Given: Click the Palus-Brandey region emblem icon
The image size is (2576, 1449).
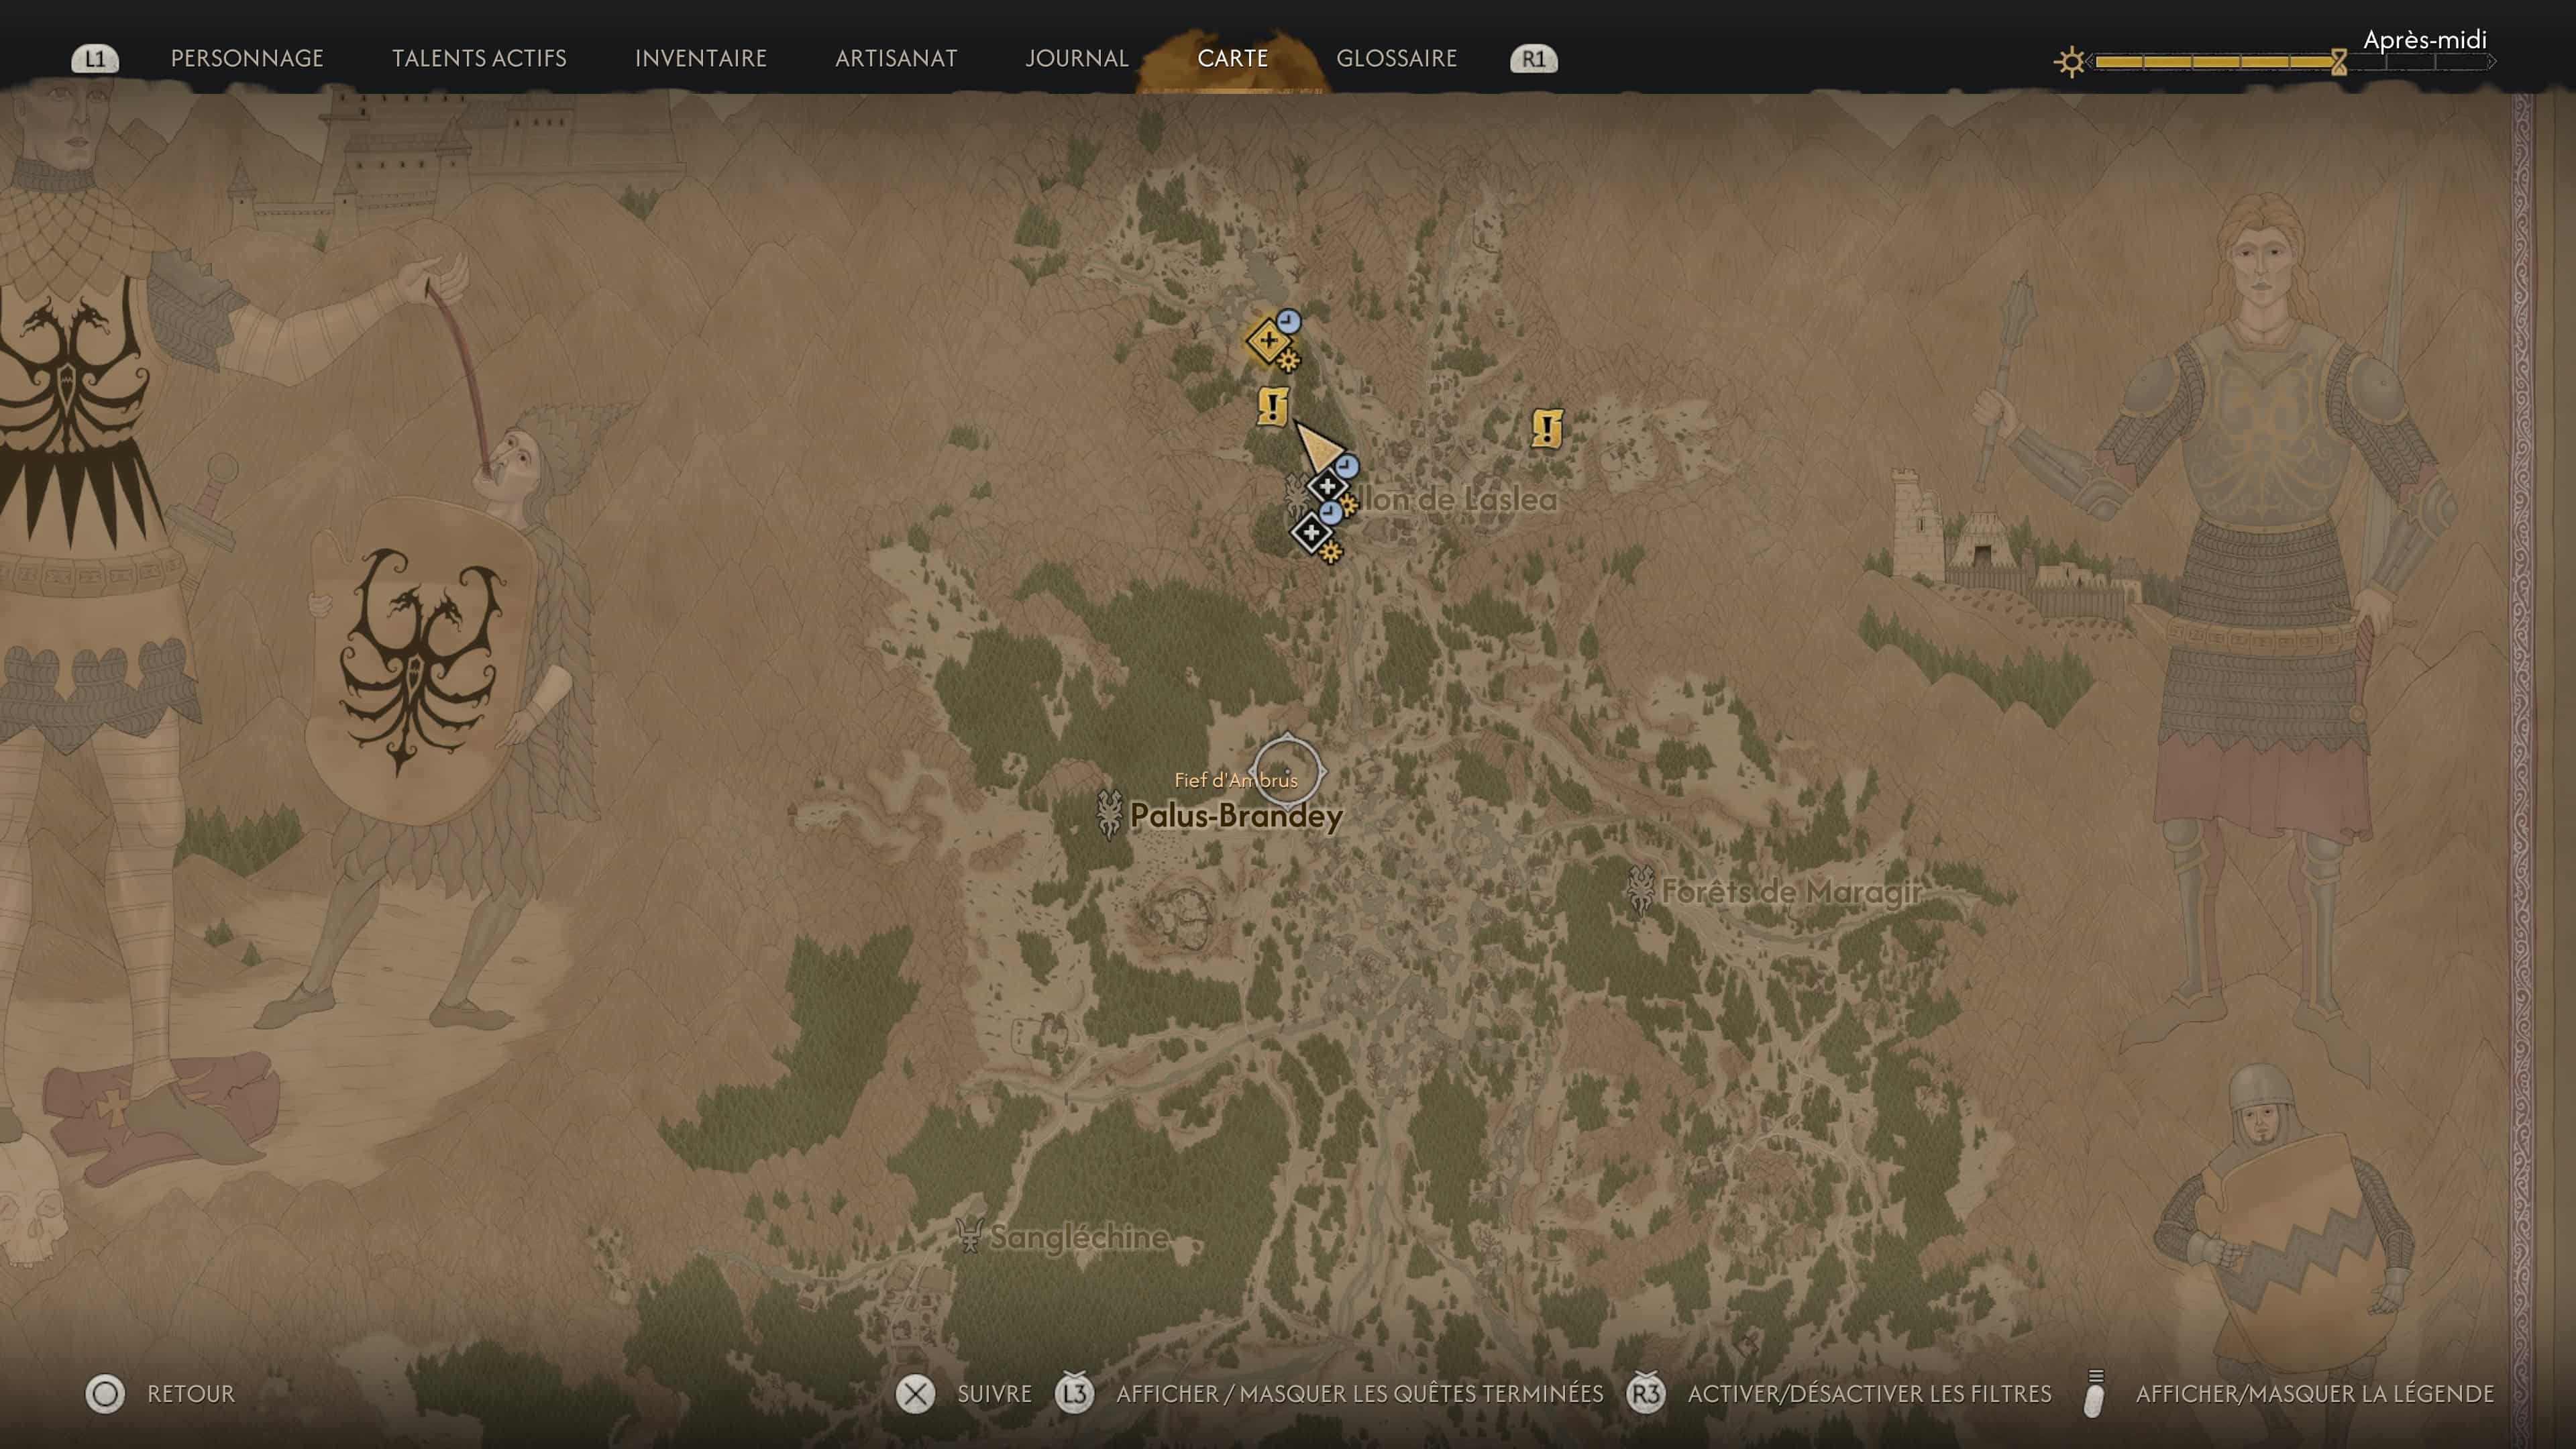Looking at the screenshot, I should click(1109, 814).
